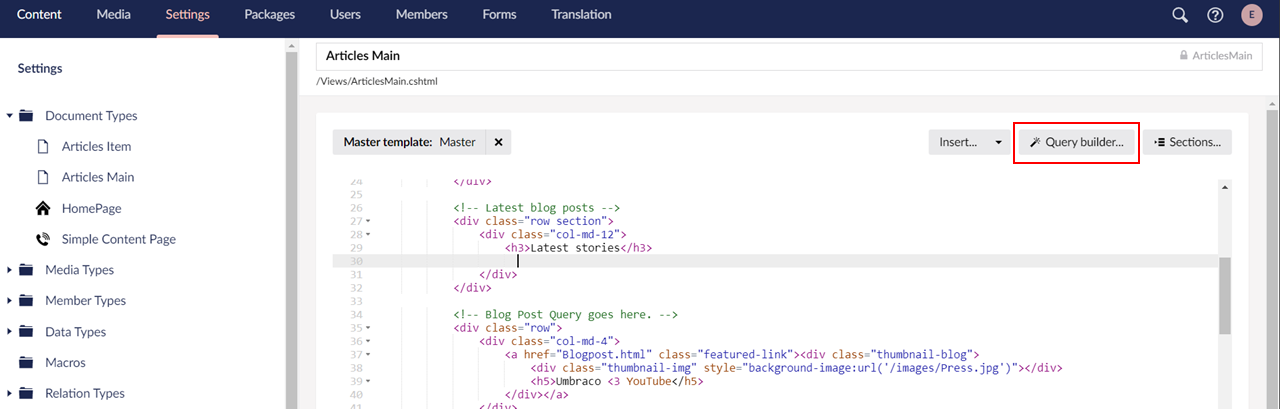Go to the Forms section
The width and height of the screenshot is (1280, 409).
tap(499, 15)
